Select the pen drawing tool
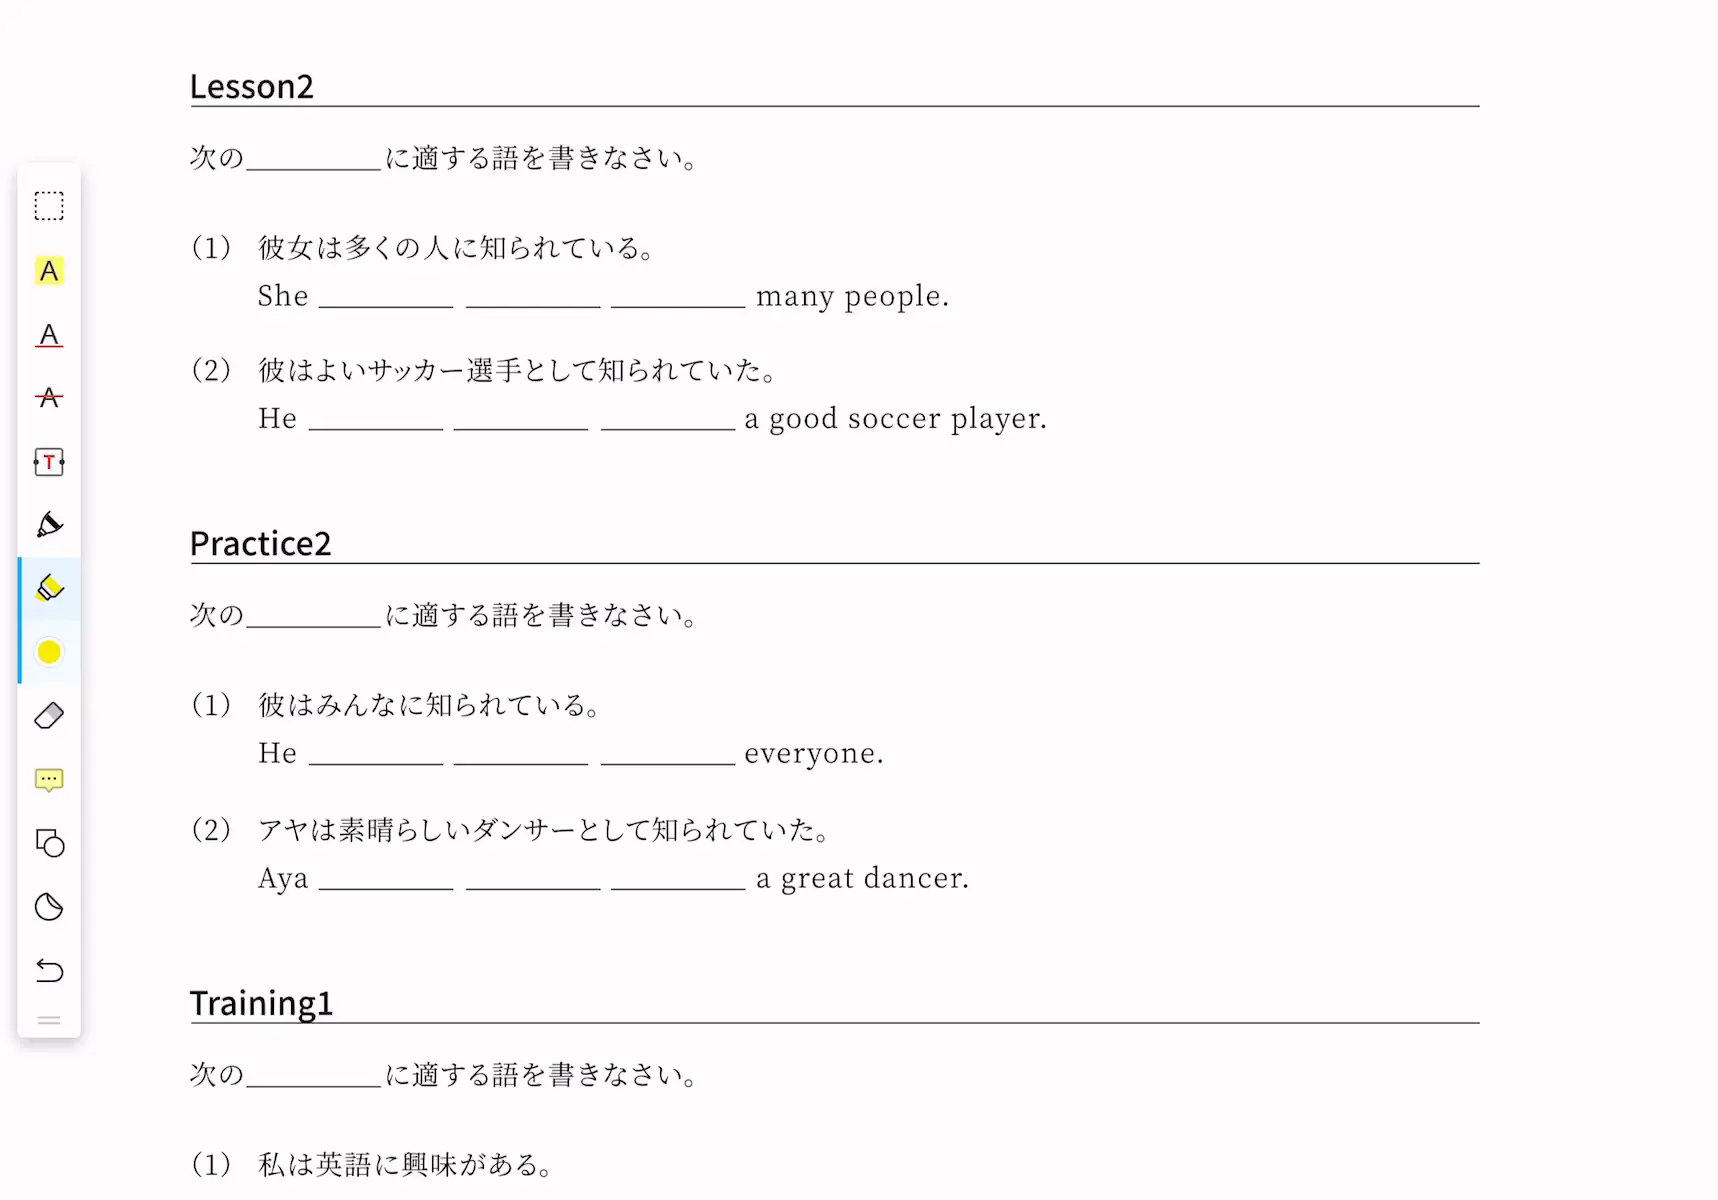The width and height of the screenshot is (1718, 1200). pyautogui.click(x=49, y=525)
